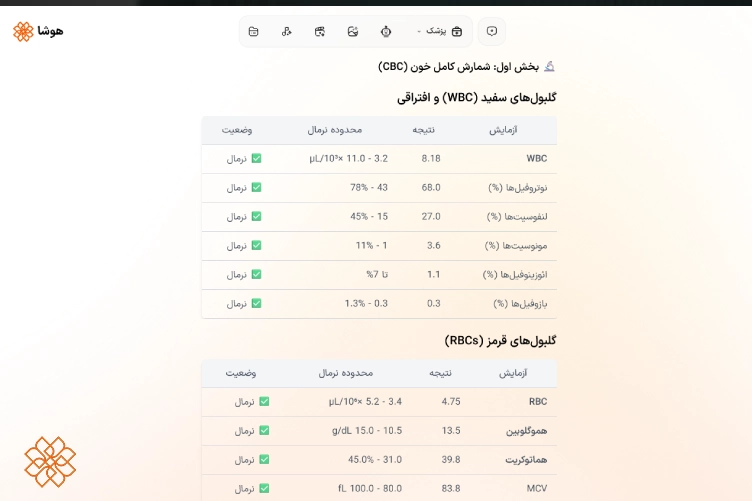Open the music generation icon in the toolbar

(286, 32)
